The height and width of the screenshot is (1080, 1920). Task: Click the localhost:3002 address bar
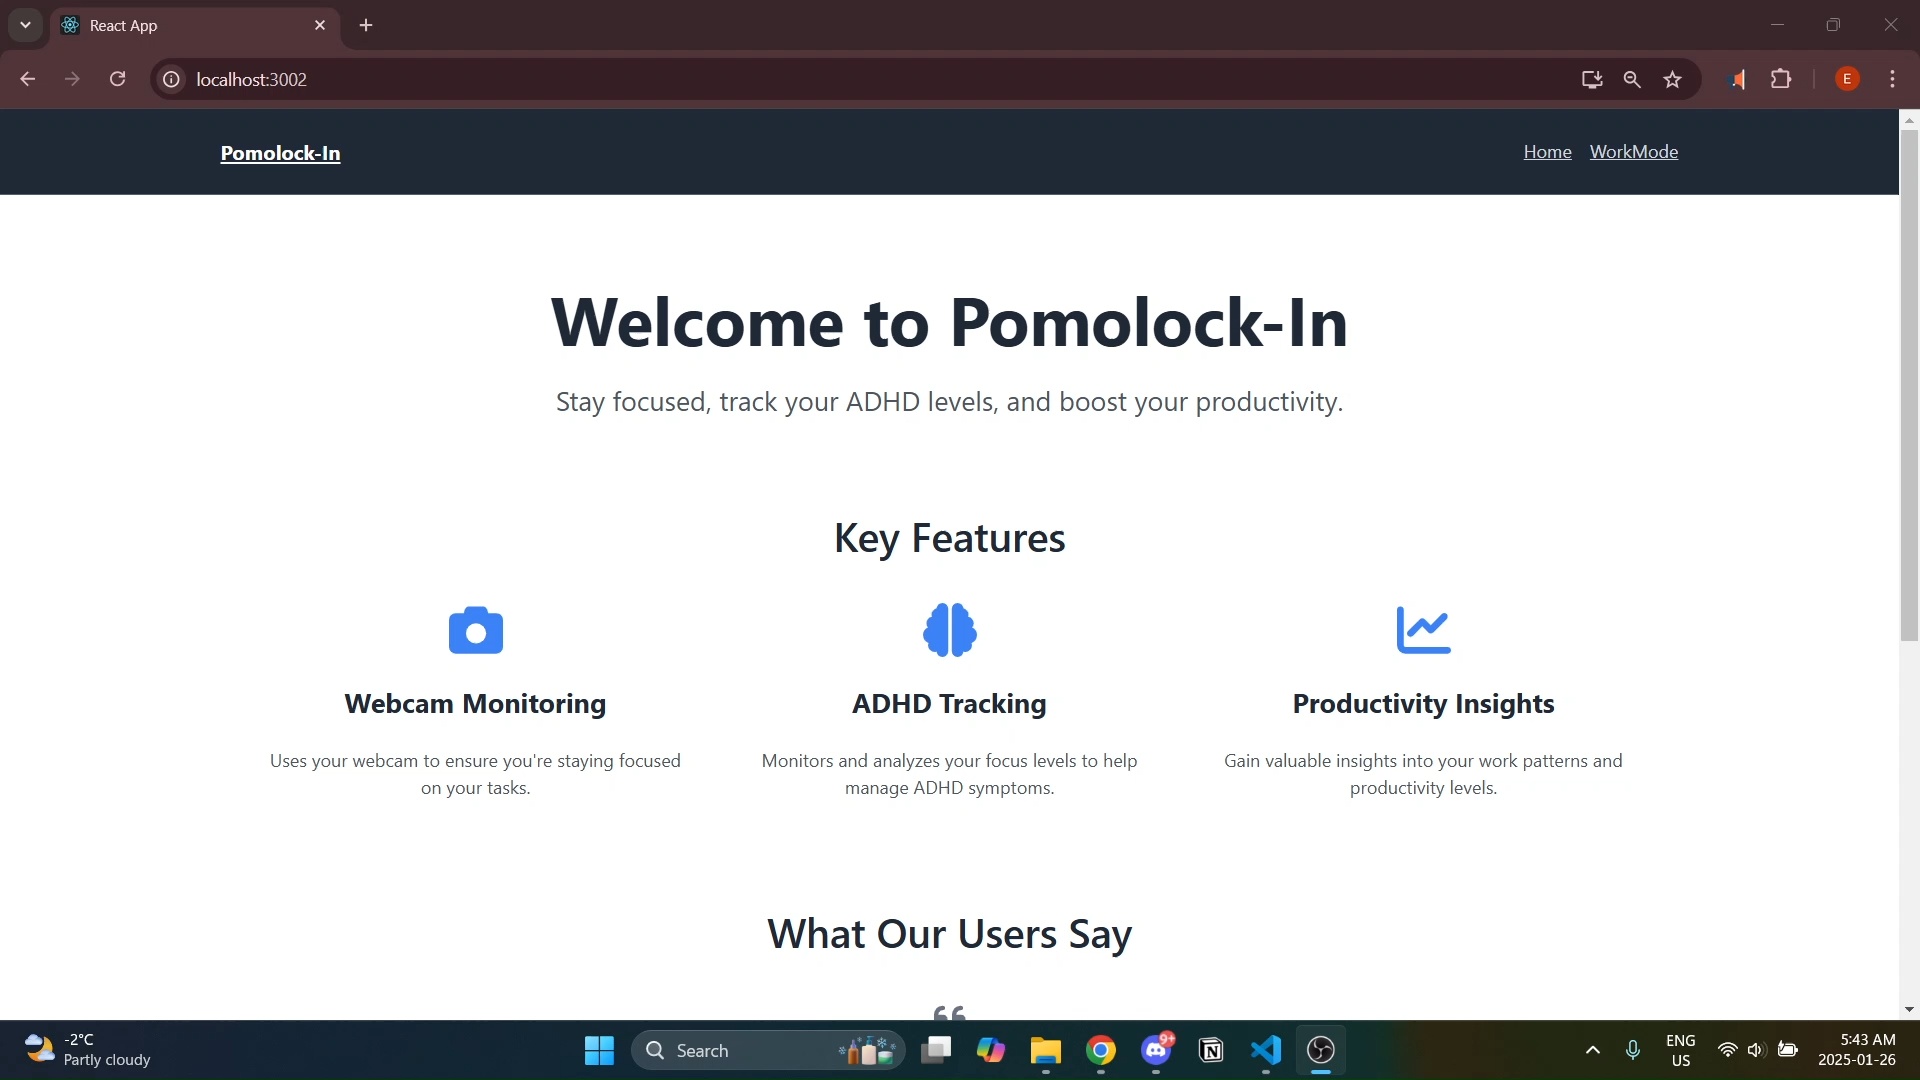click(800, 79)
